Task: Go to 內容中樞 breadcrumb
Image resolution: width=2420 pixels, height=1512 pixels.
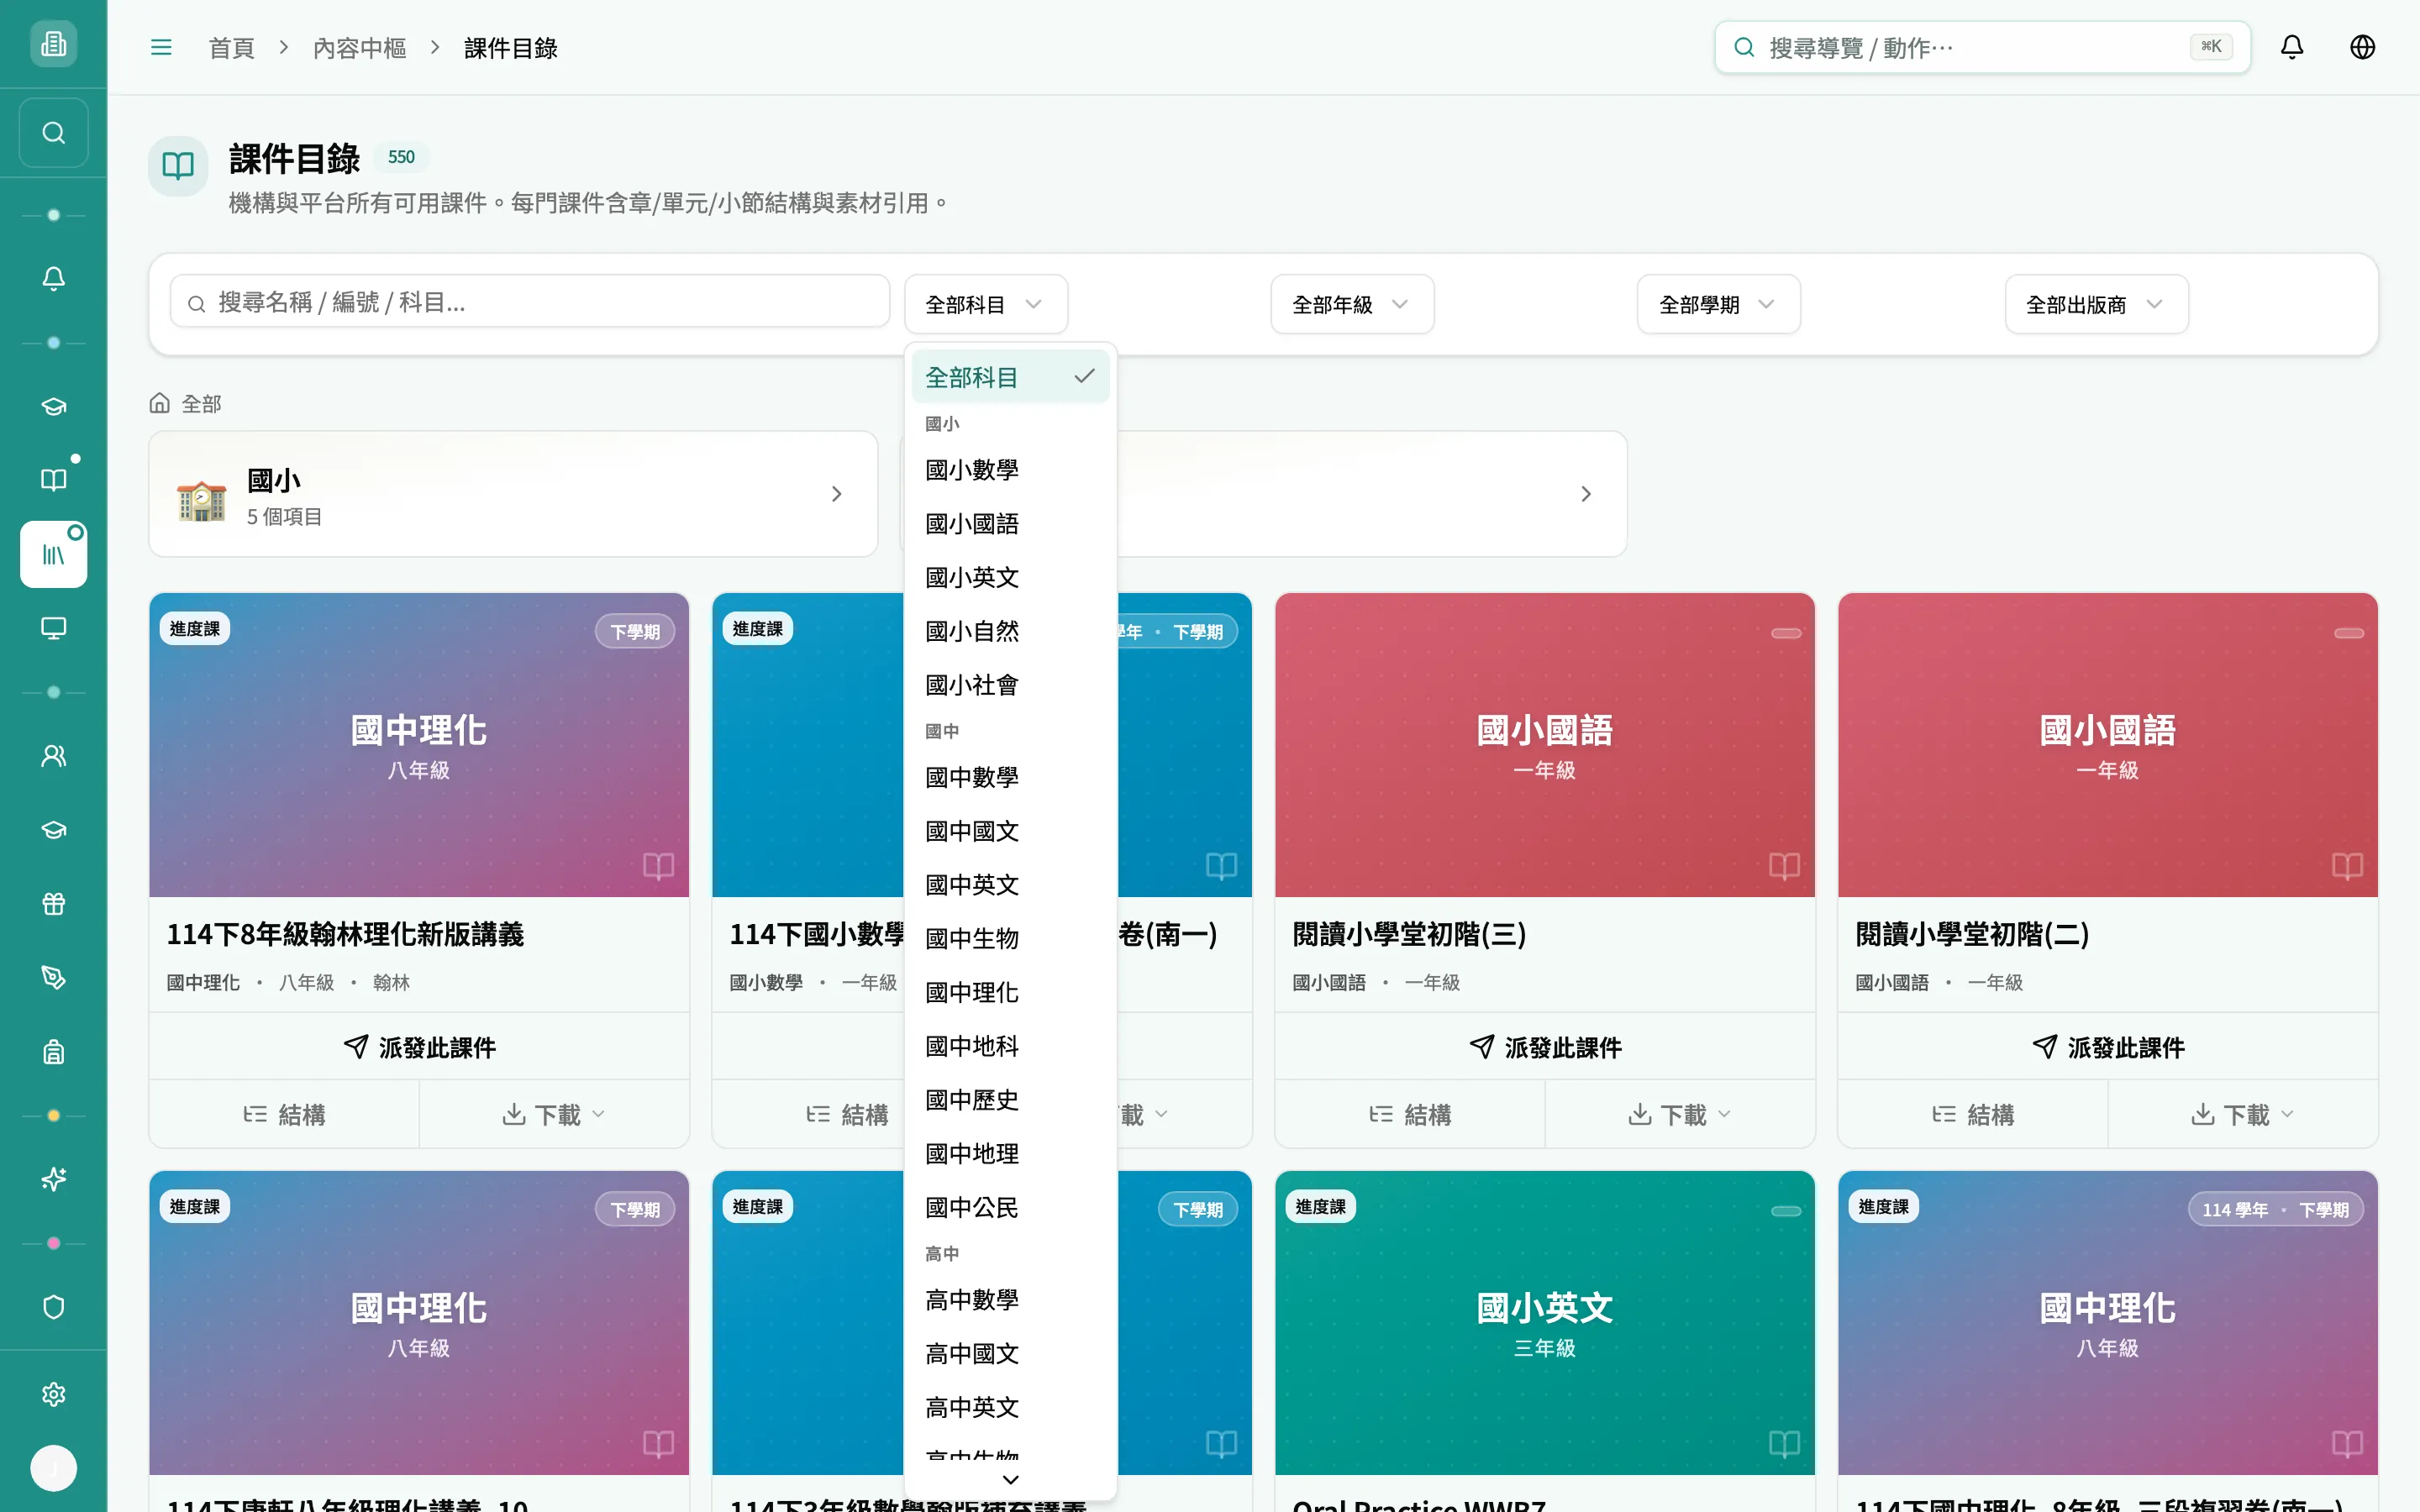Action: click(x=359, y=48)
